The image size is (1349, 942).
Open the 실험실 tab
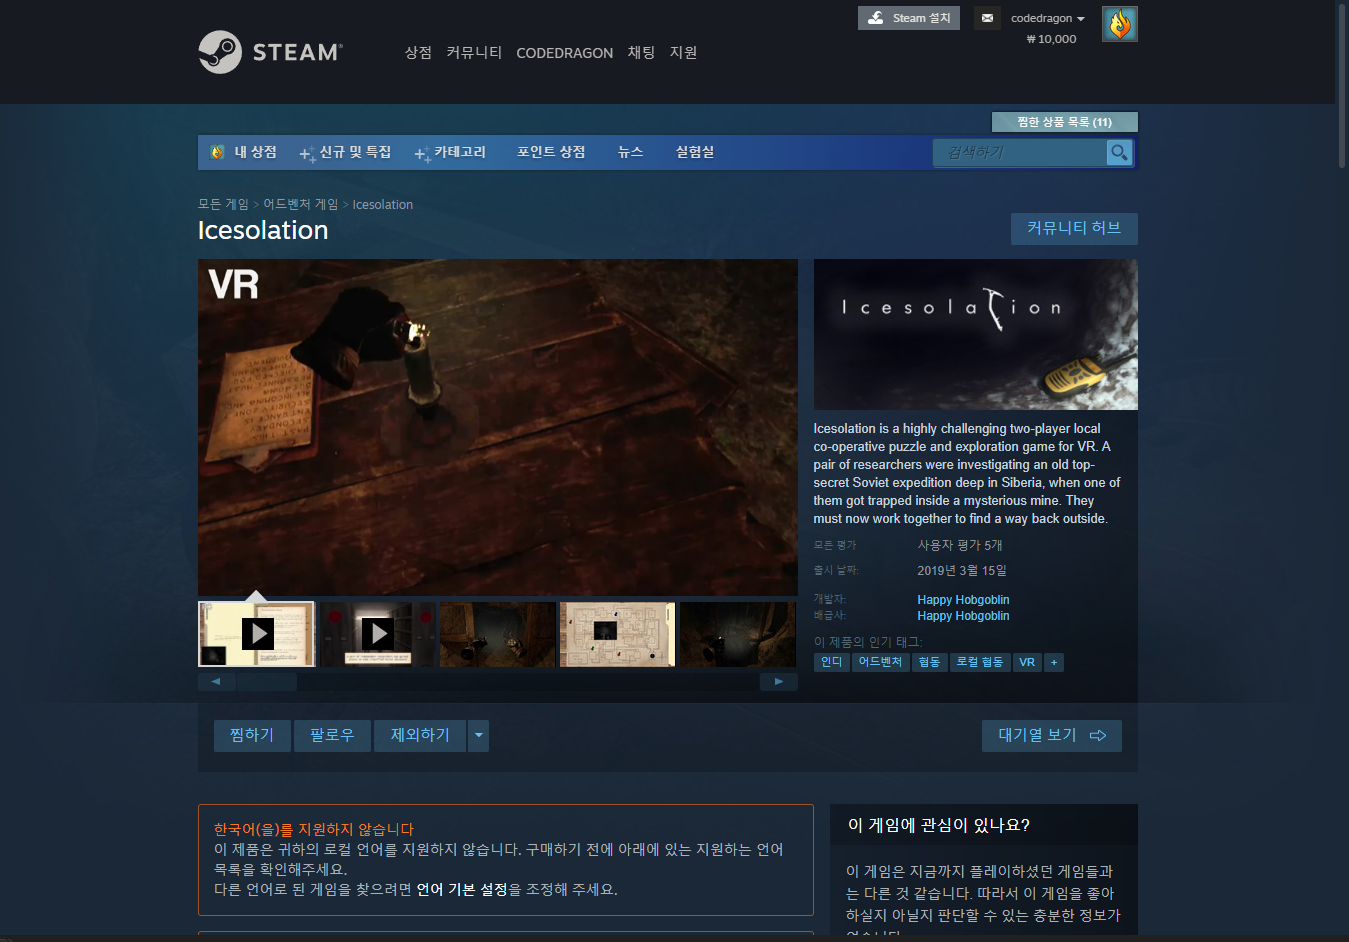point(695,152)
